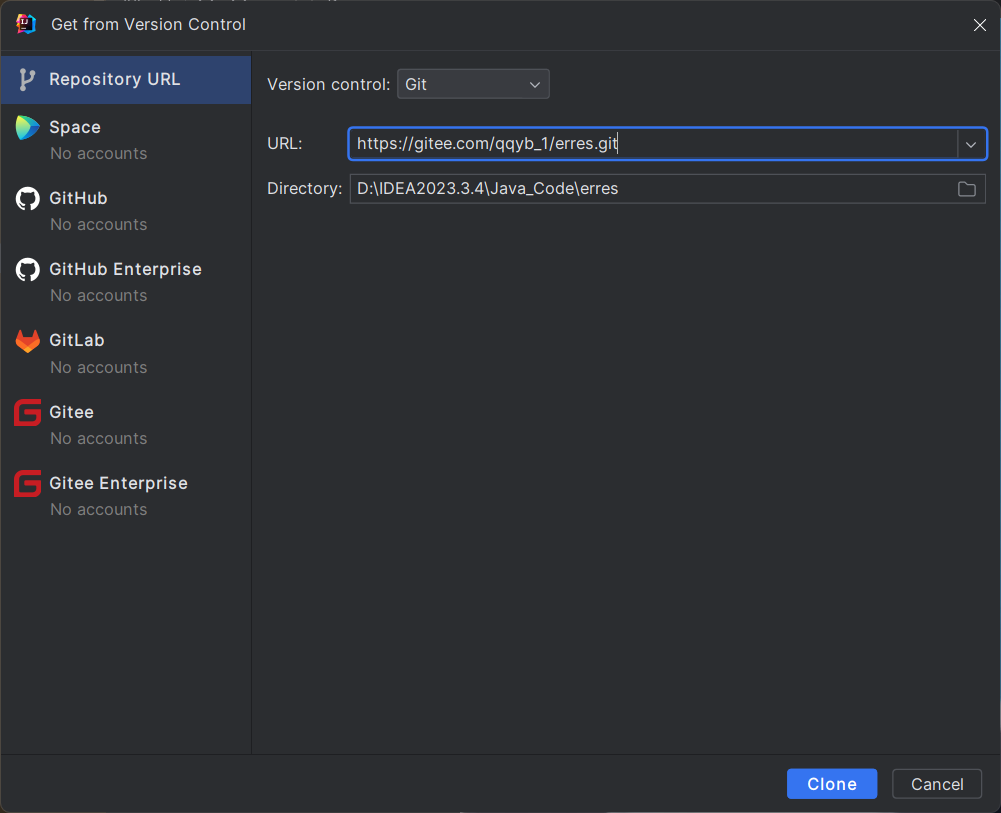1001x813 pixels.
Task: Click the GitHub octocat icon
Action: (x=27, y=198)
